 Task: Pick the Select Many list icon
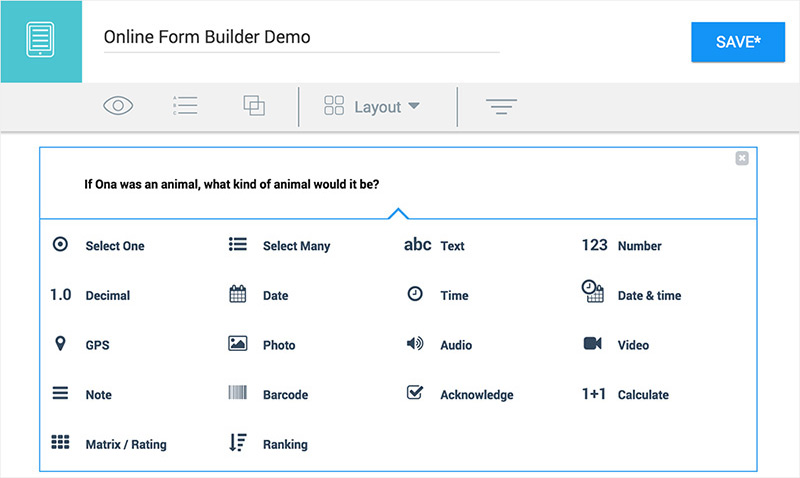click(x=238, y=244)
